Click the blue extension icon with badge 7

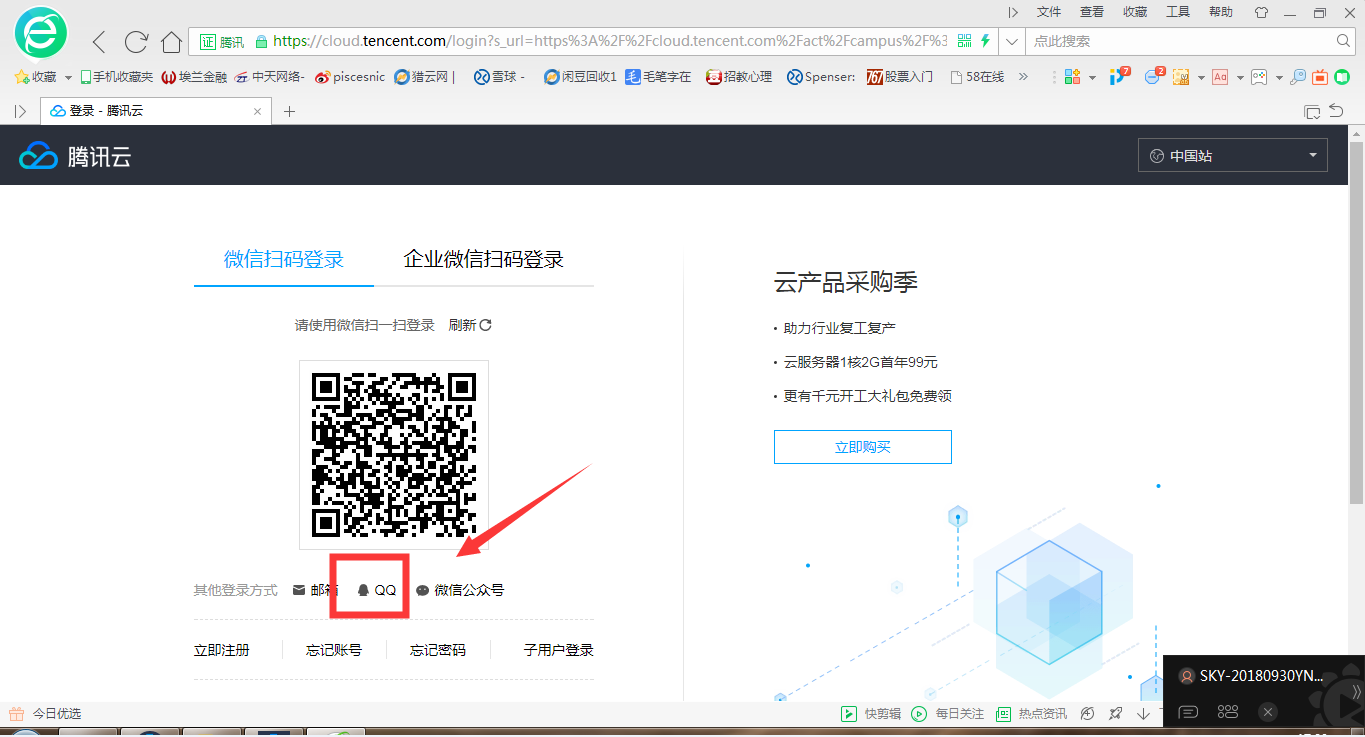click(1120, 76)
